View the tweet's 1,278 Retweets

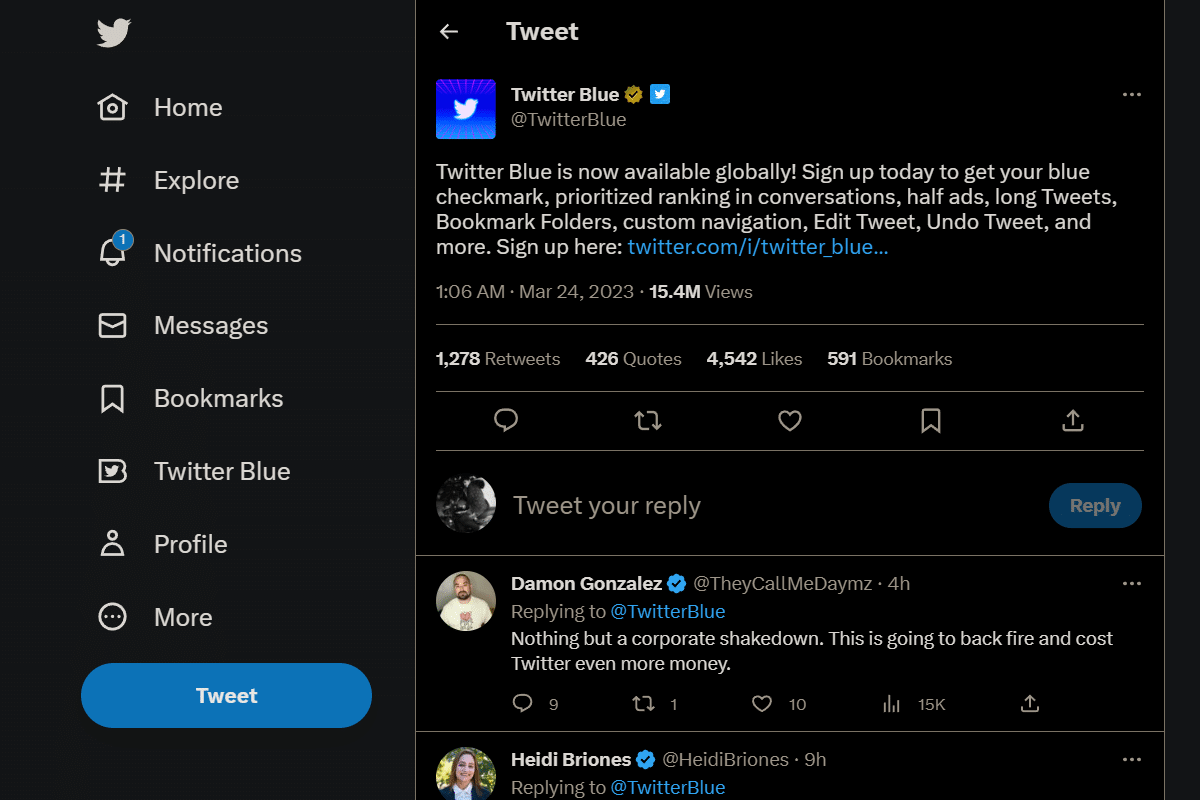coord(498,358)
